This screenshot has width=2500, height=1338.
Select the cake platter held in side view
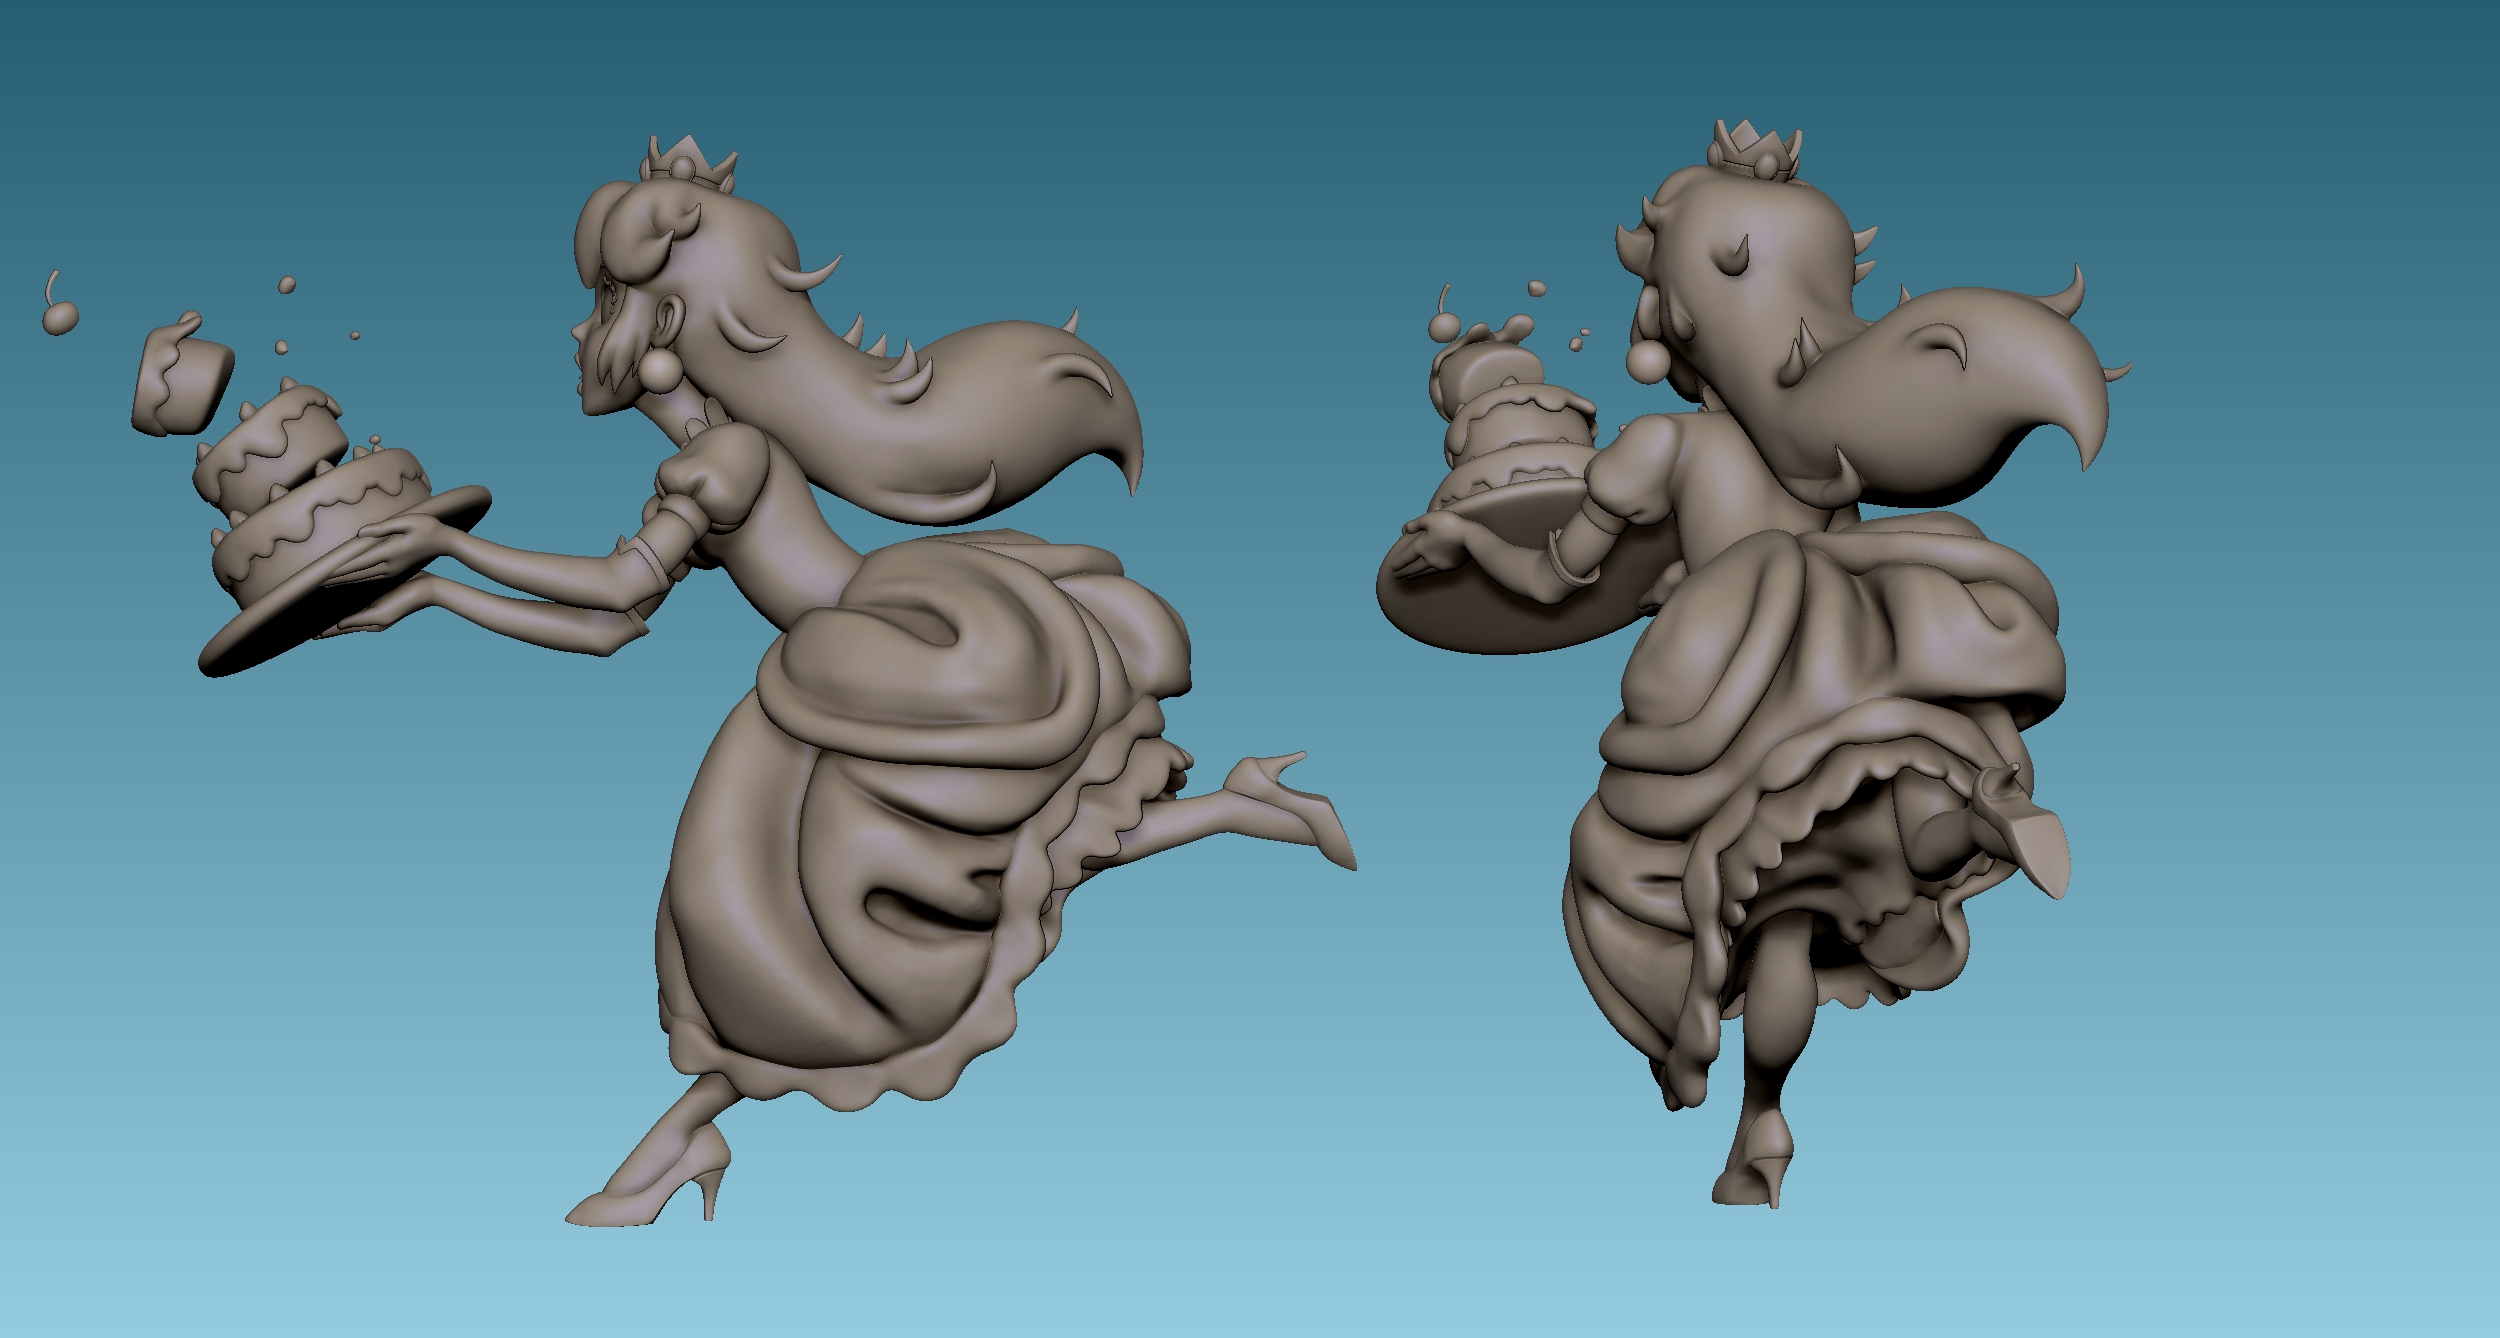(x=345, y=580)
